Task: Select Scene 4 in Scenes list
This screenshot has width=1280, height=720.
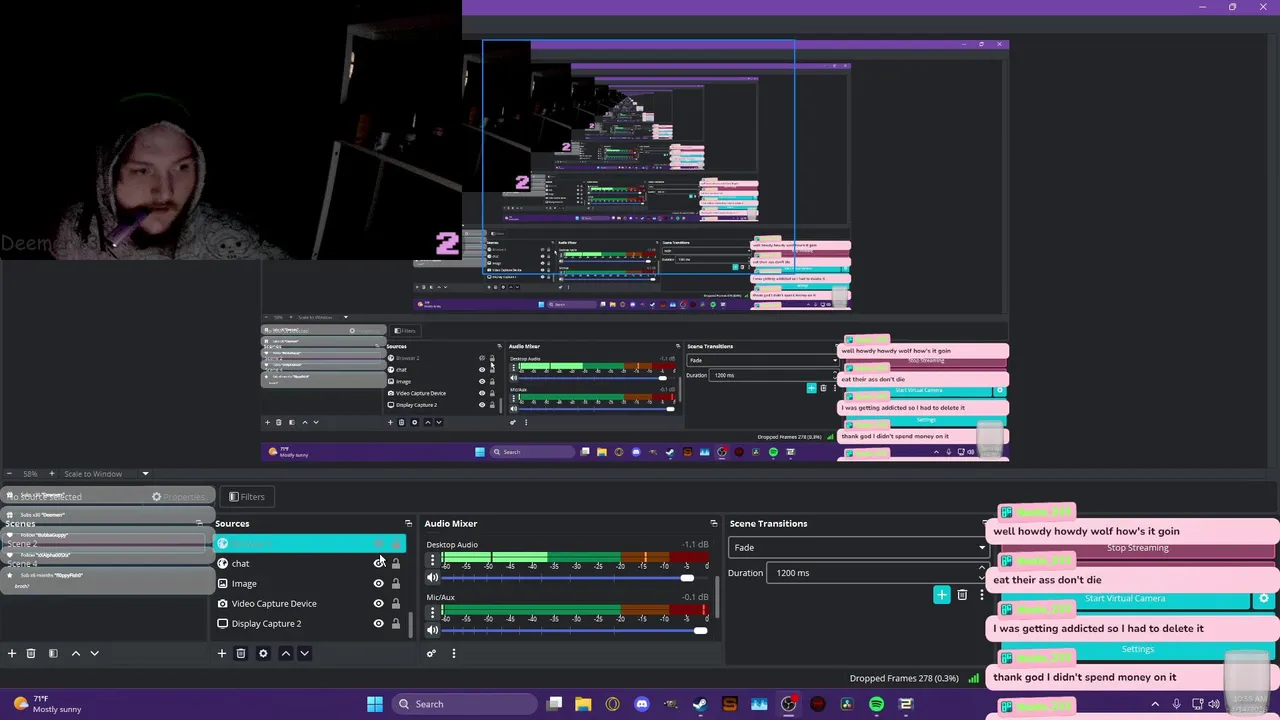Action: click(105, 563)
